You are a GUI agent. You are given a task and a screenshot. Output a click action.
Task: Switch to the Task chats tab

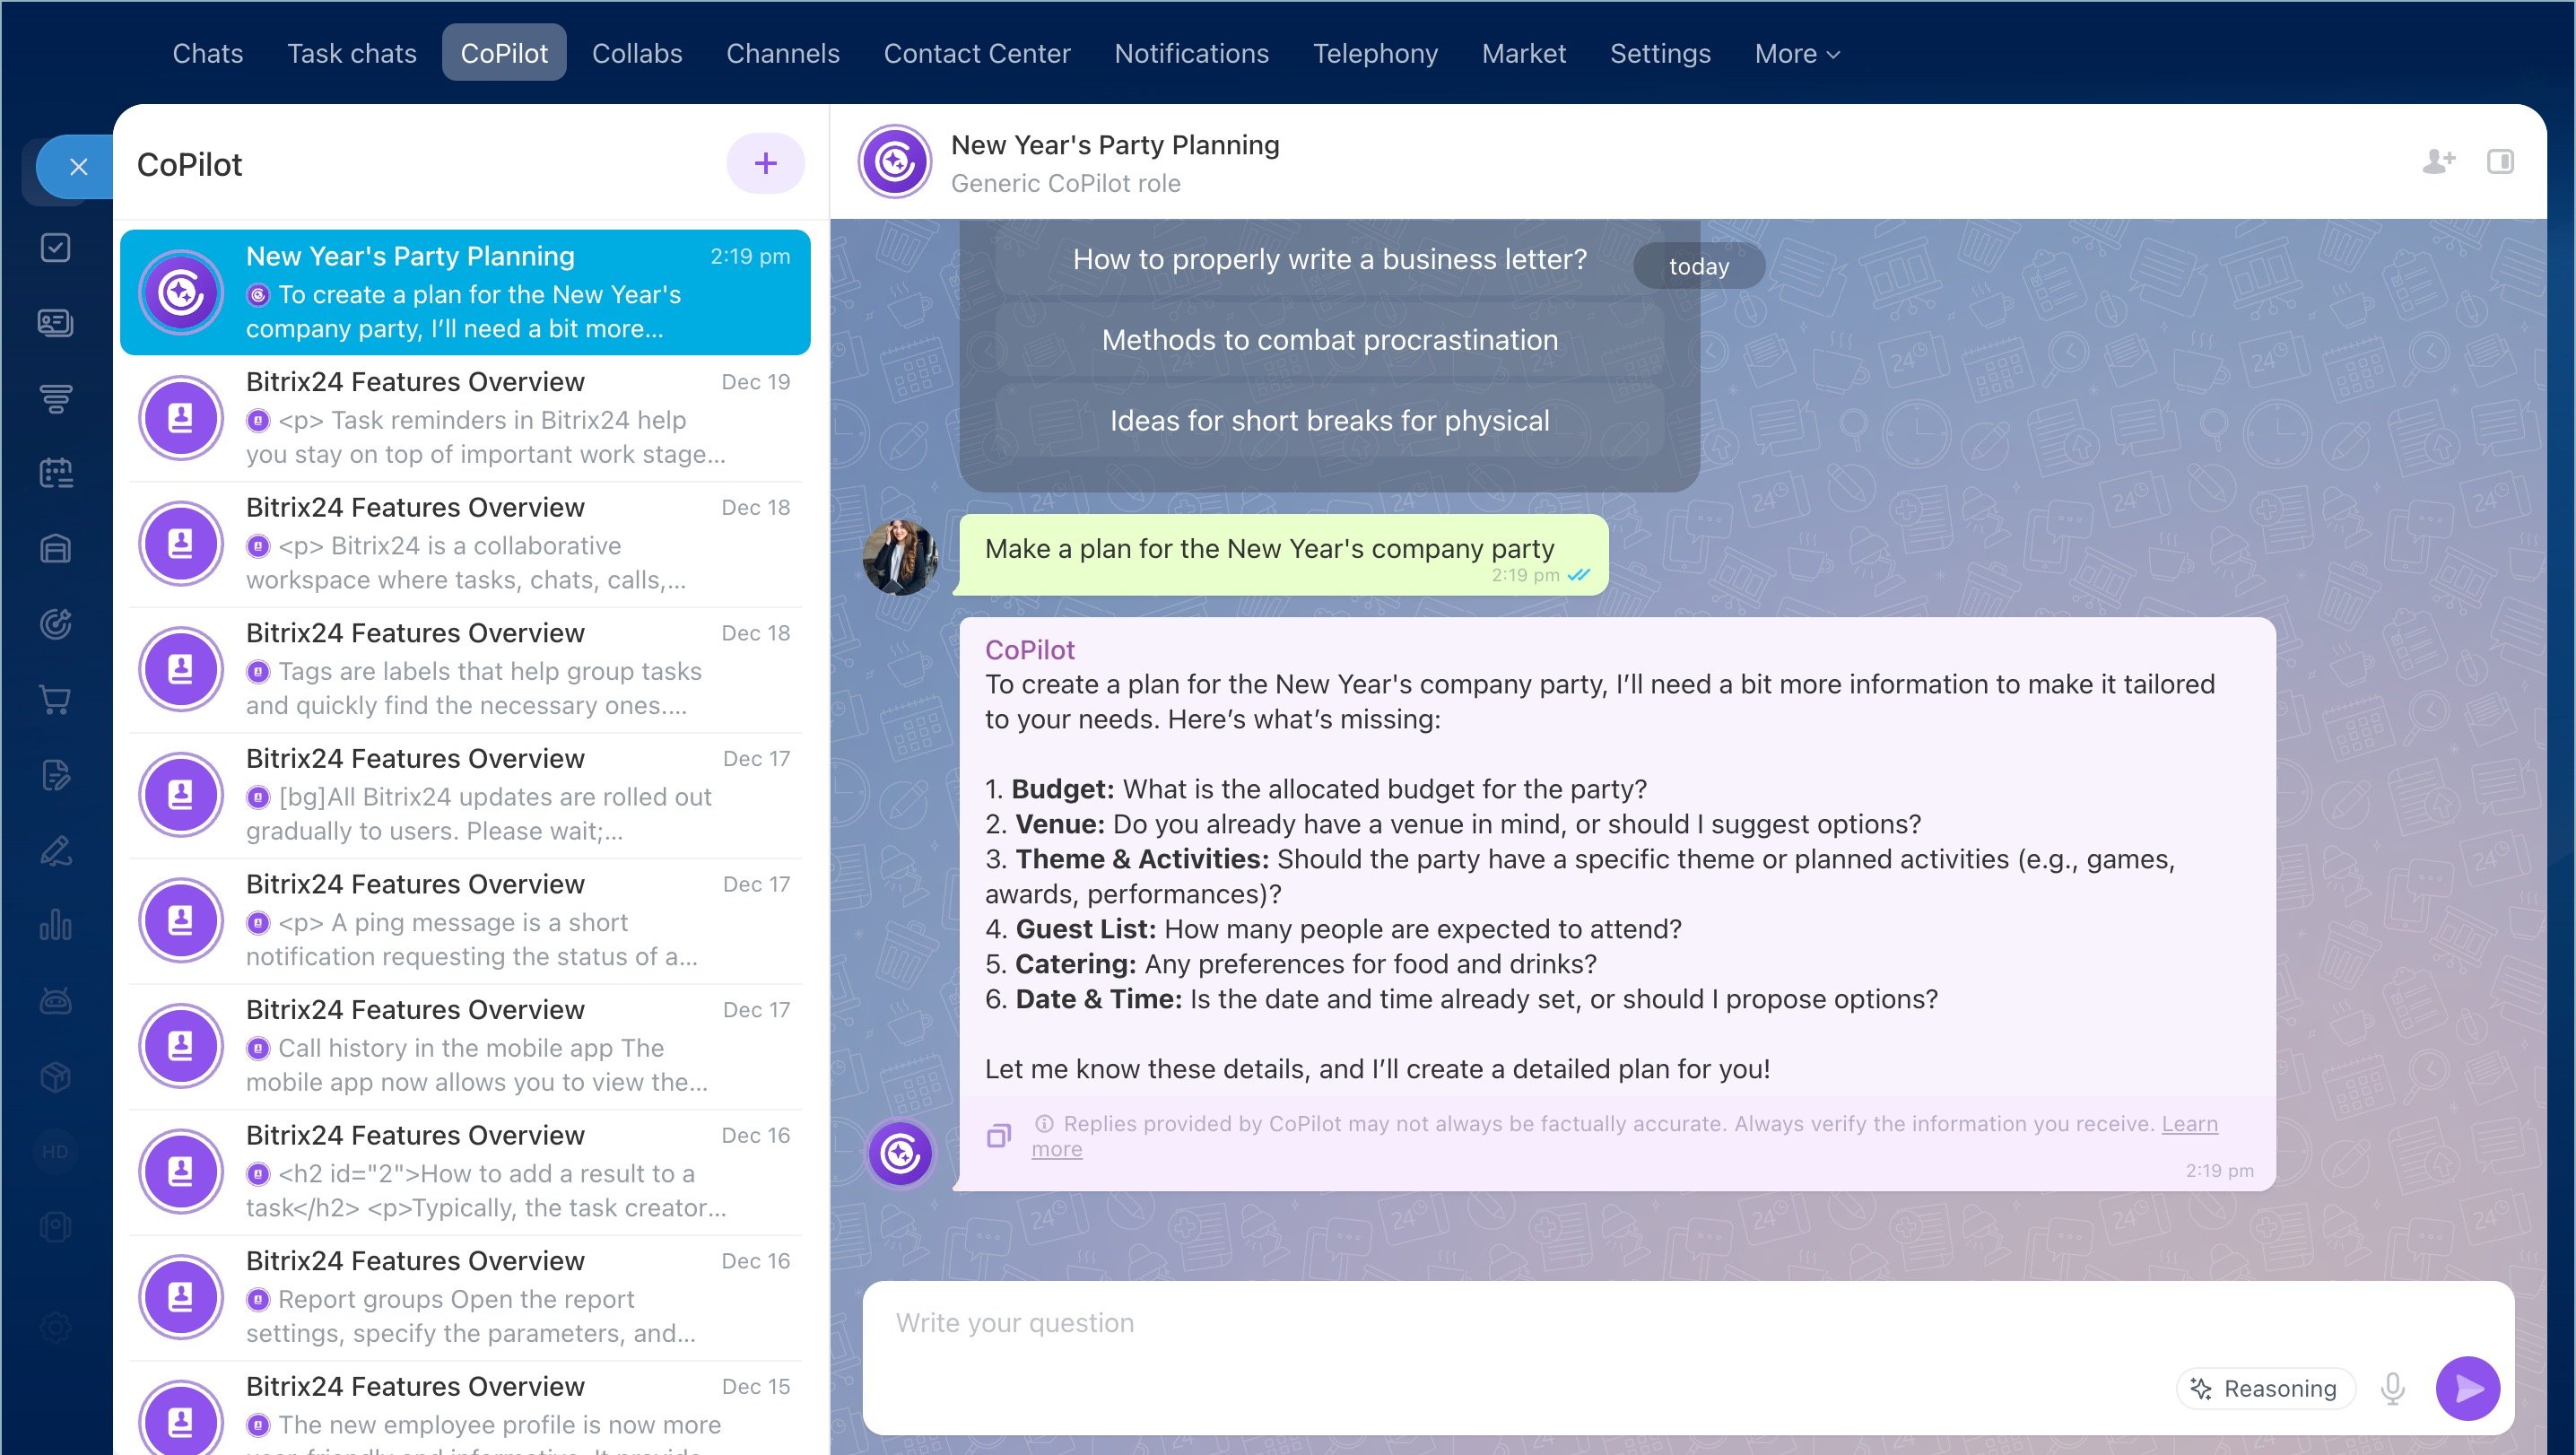pos(351,53)
